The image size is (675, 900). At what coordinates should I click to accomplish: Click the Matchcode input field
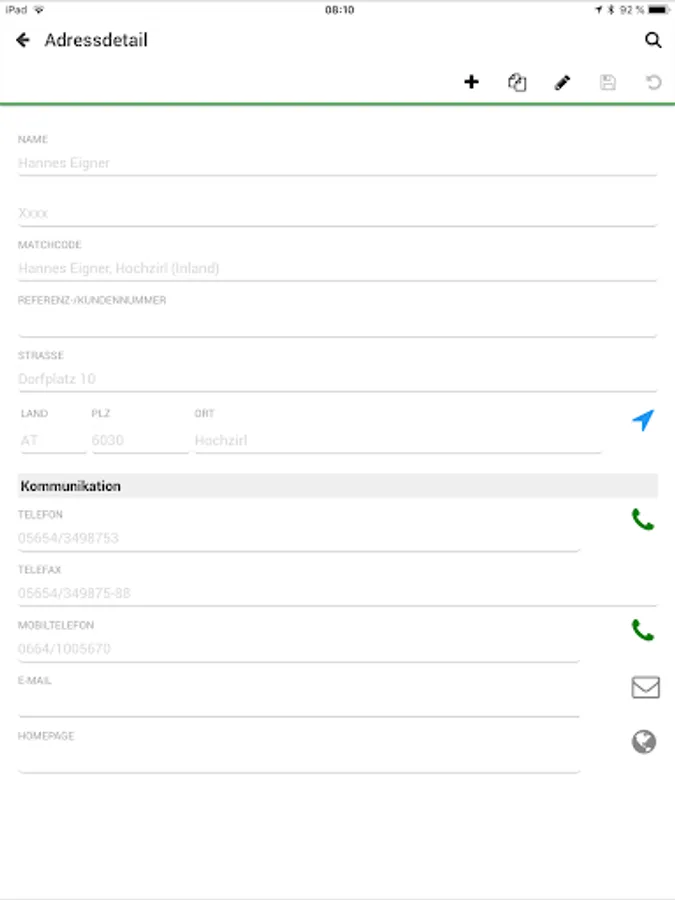click(337, 268)
